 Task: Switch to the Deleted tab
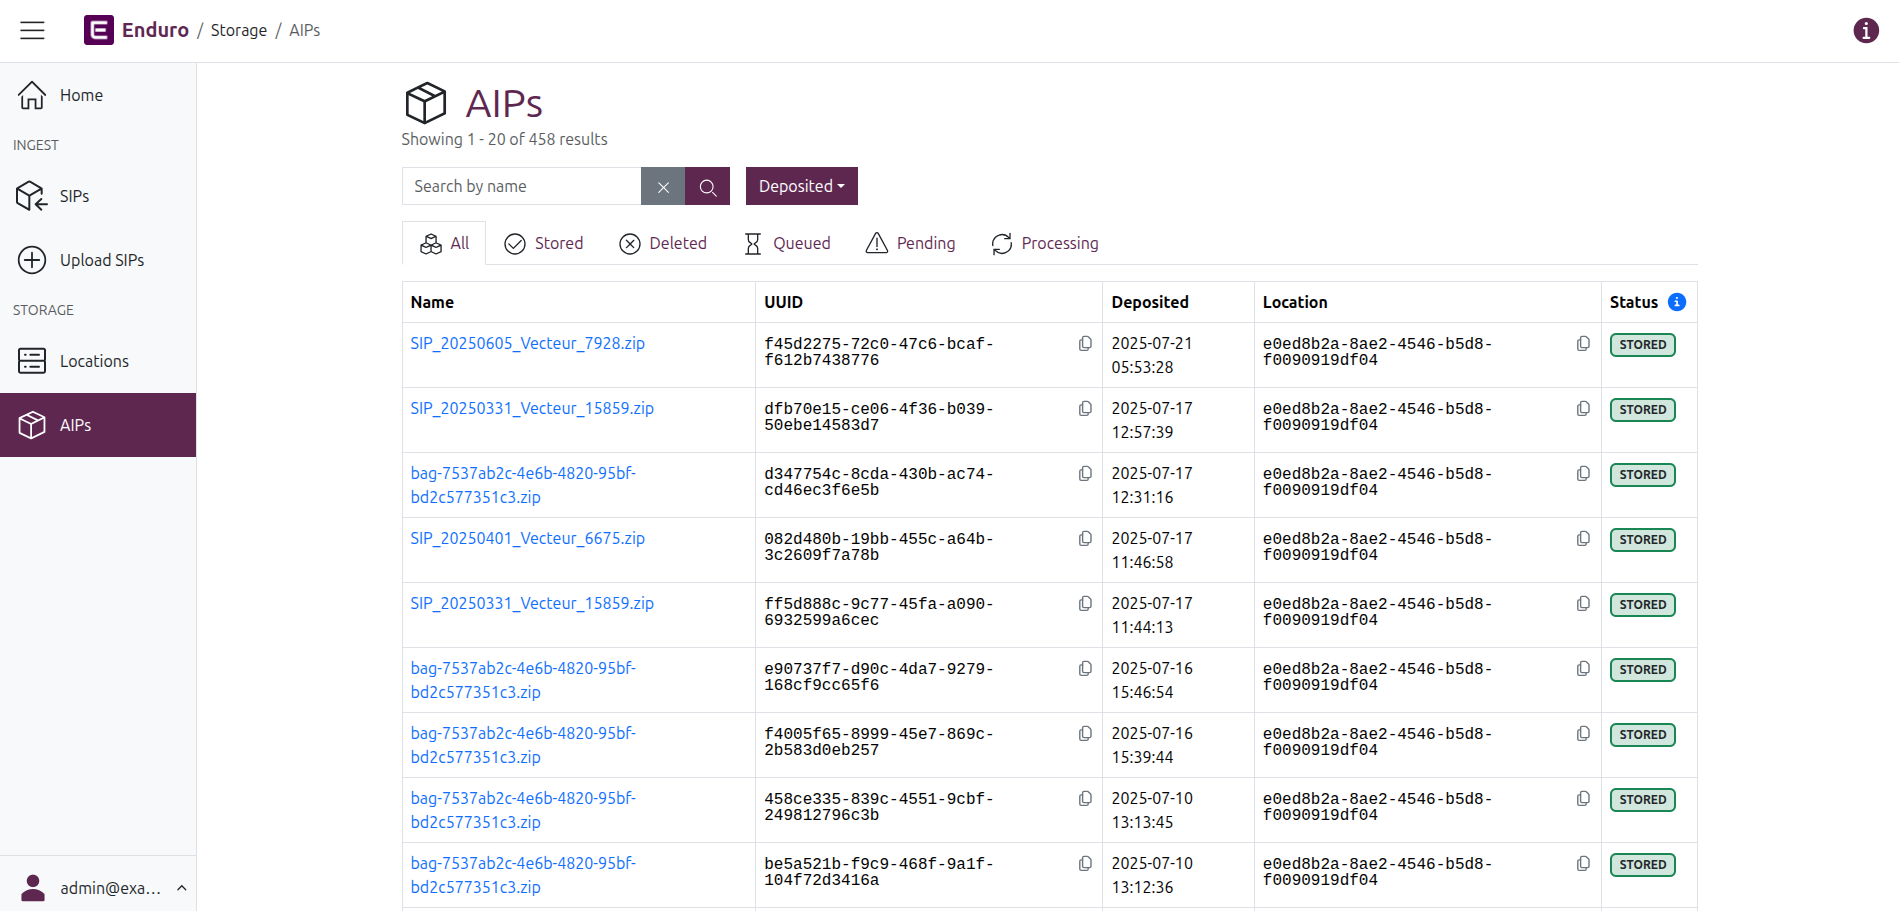click(x=663, y=243)
